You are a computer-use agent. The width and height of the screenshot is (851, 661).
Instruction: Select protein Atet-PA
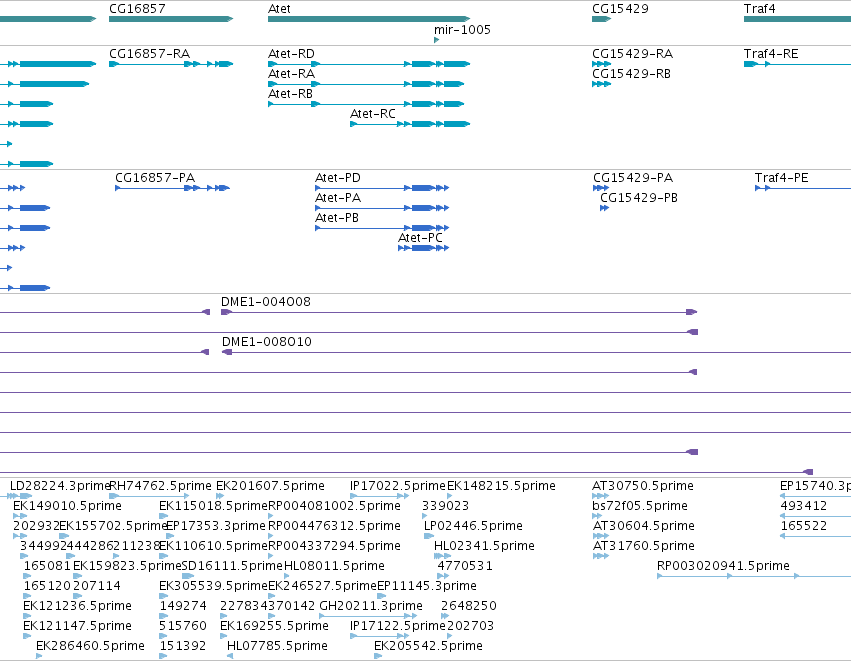382,208
